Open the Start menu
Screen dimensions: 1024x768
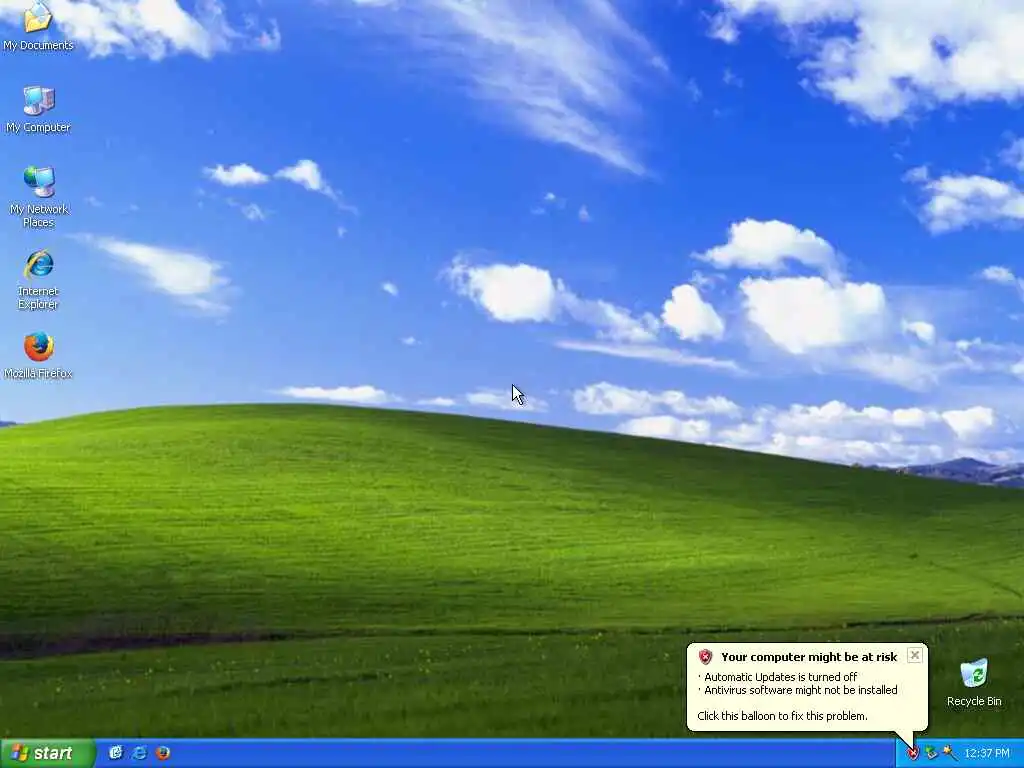[x=48, y=753]
